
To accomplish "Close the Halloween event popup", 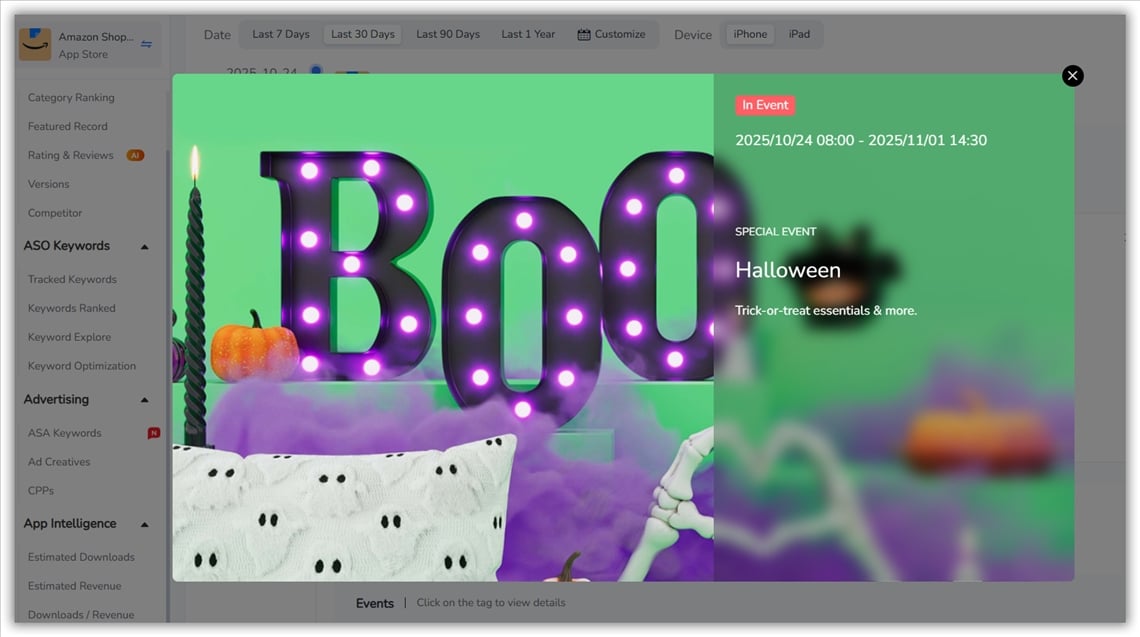I will click(1072, 76).
